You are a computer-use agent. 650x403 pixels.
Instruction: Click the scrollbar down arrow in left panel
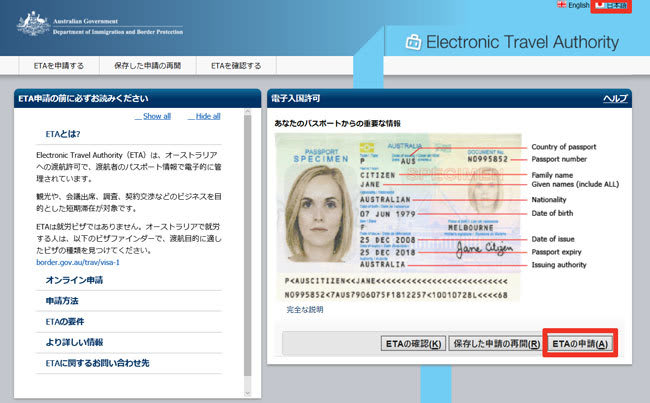[247, 393]
